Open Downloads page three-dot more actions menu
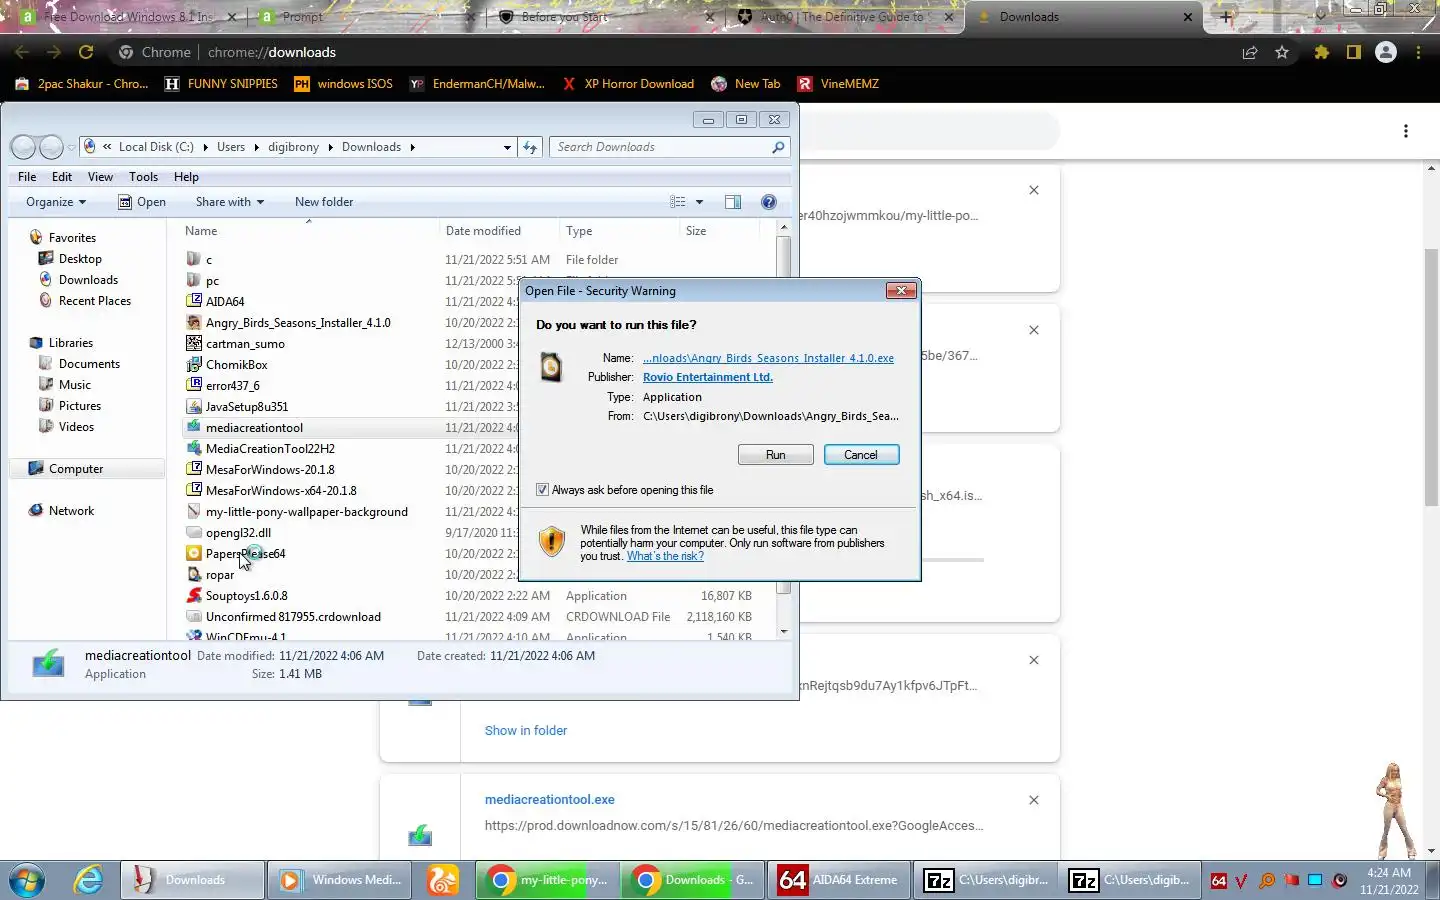The image size is (1440, 900). point(1405,131)
